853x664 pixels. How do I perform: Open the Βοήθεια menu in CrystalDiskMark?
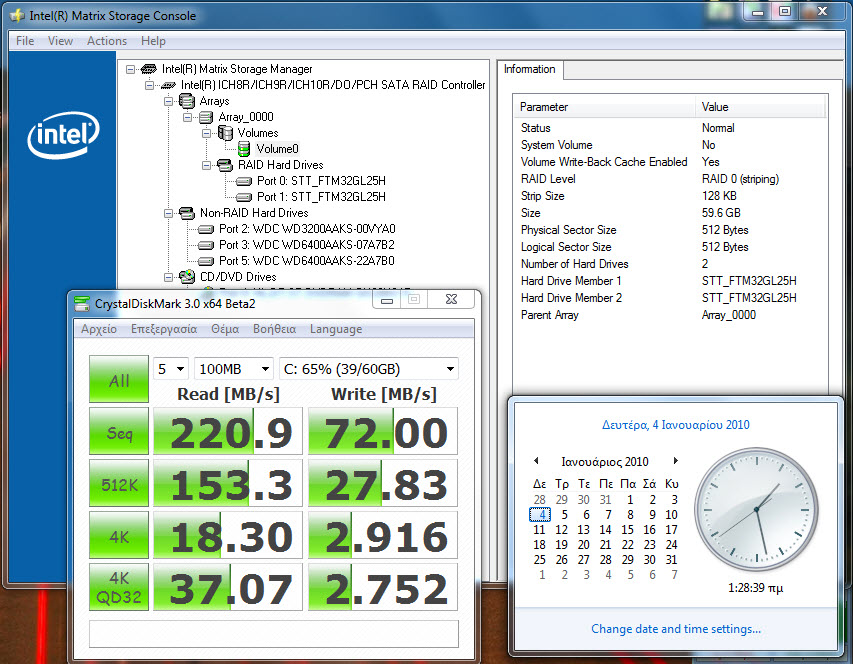pyautogui.click(x=275, y=329)
